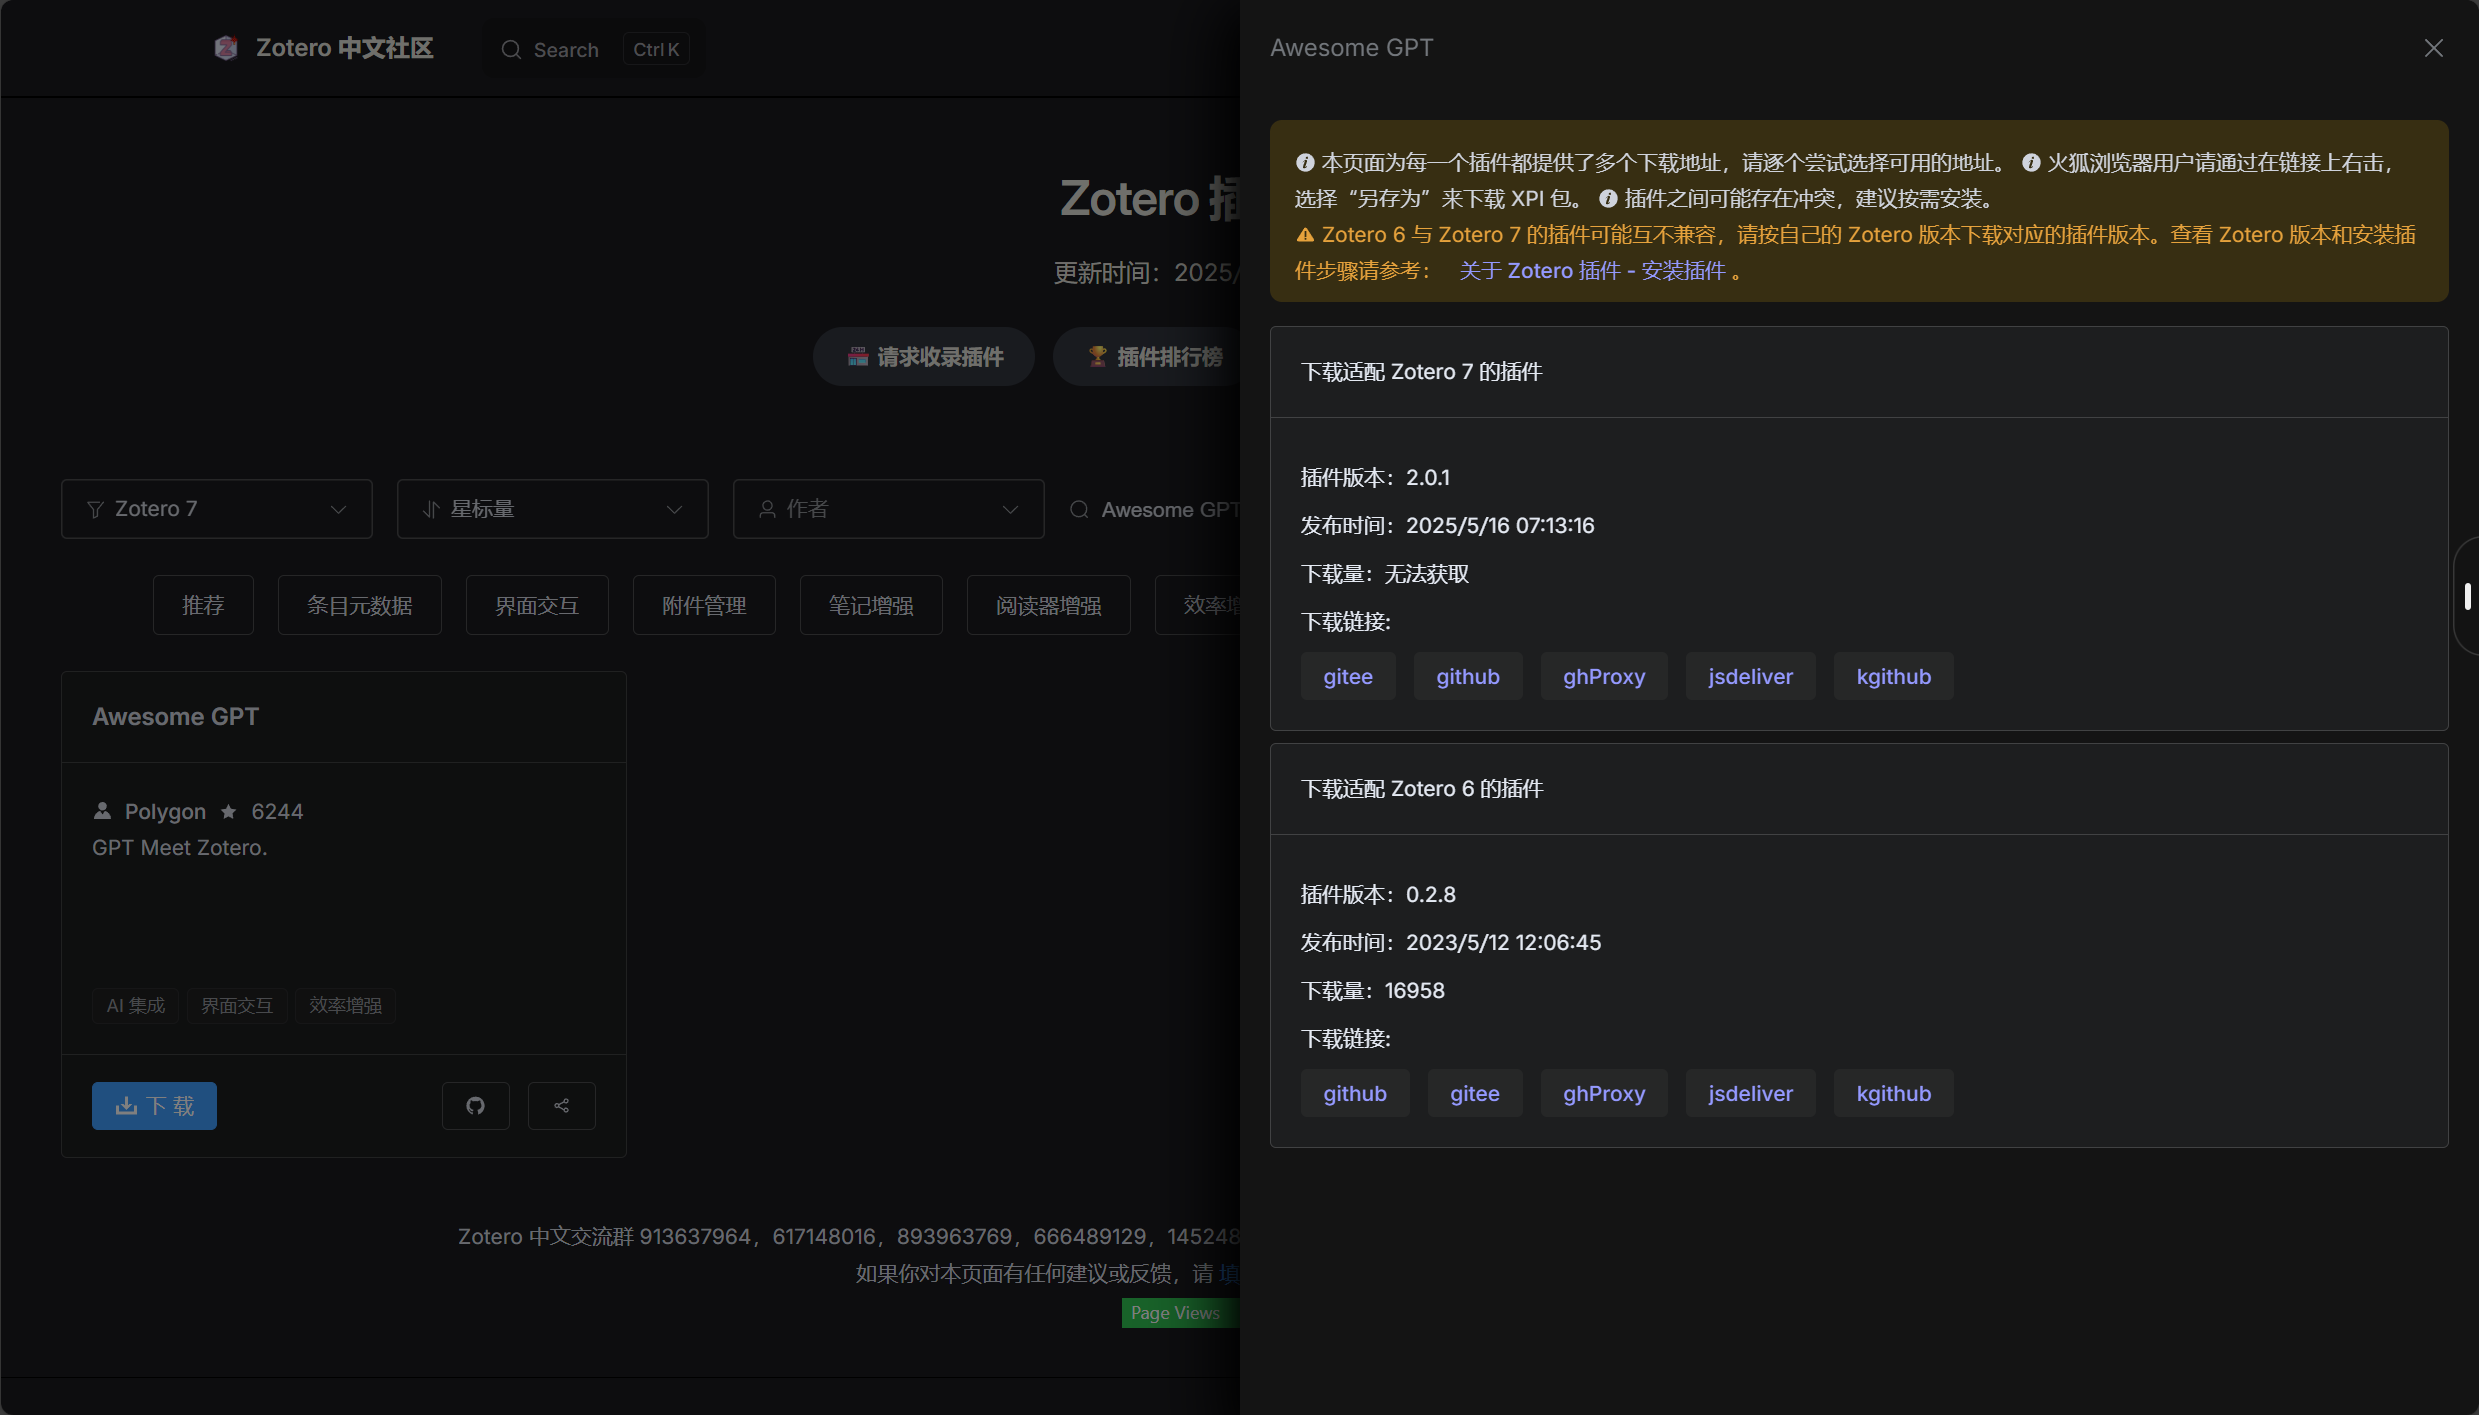
Task: Select the 阅读器增强 category tab
Action: [x=1048, y=605]
